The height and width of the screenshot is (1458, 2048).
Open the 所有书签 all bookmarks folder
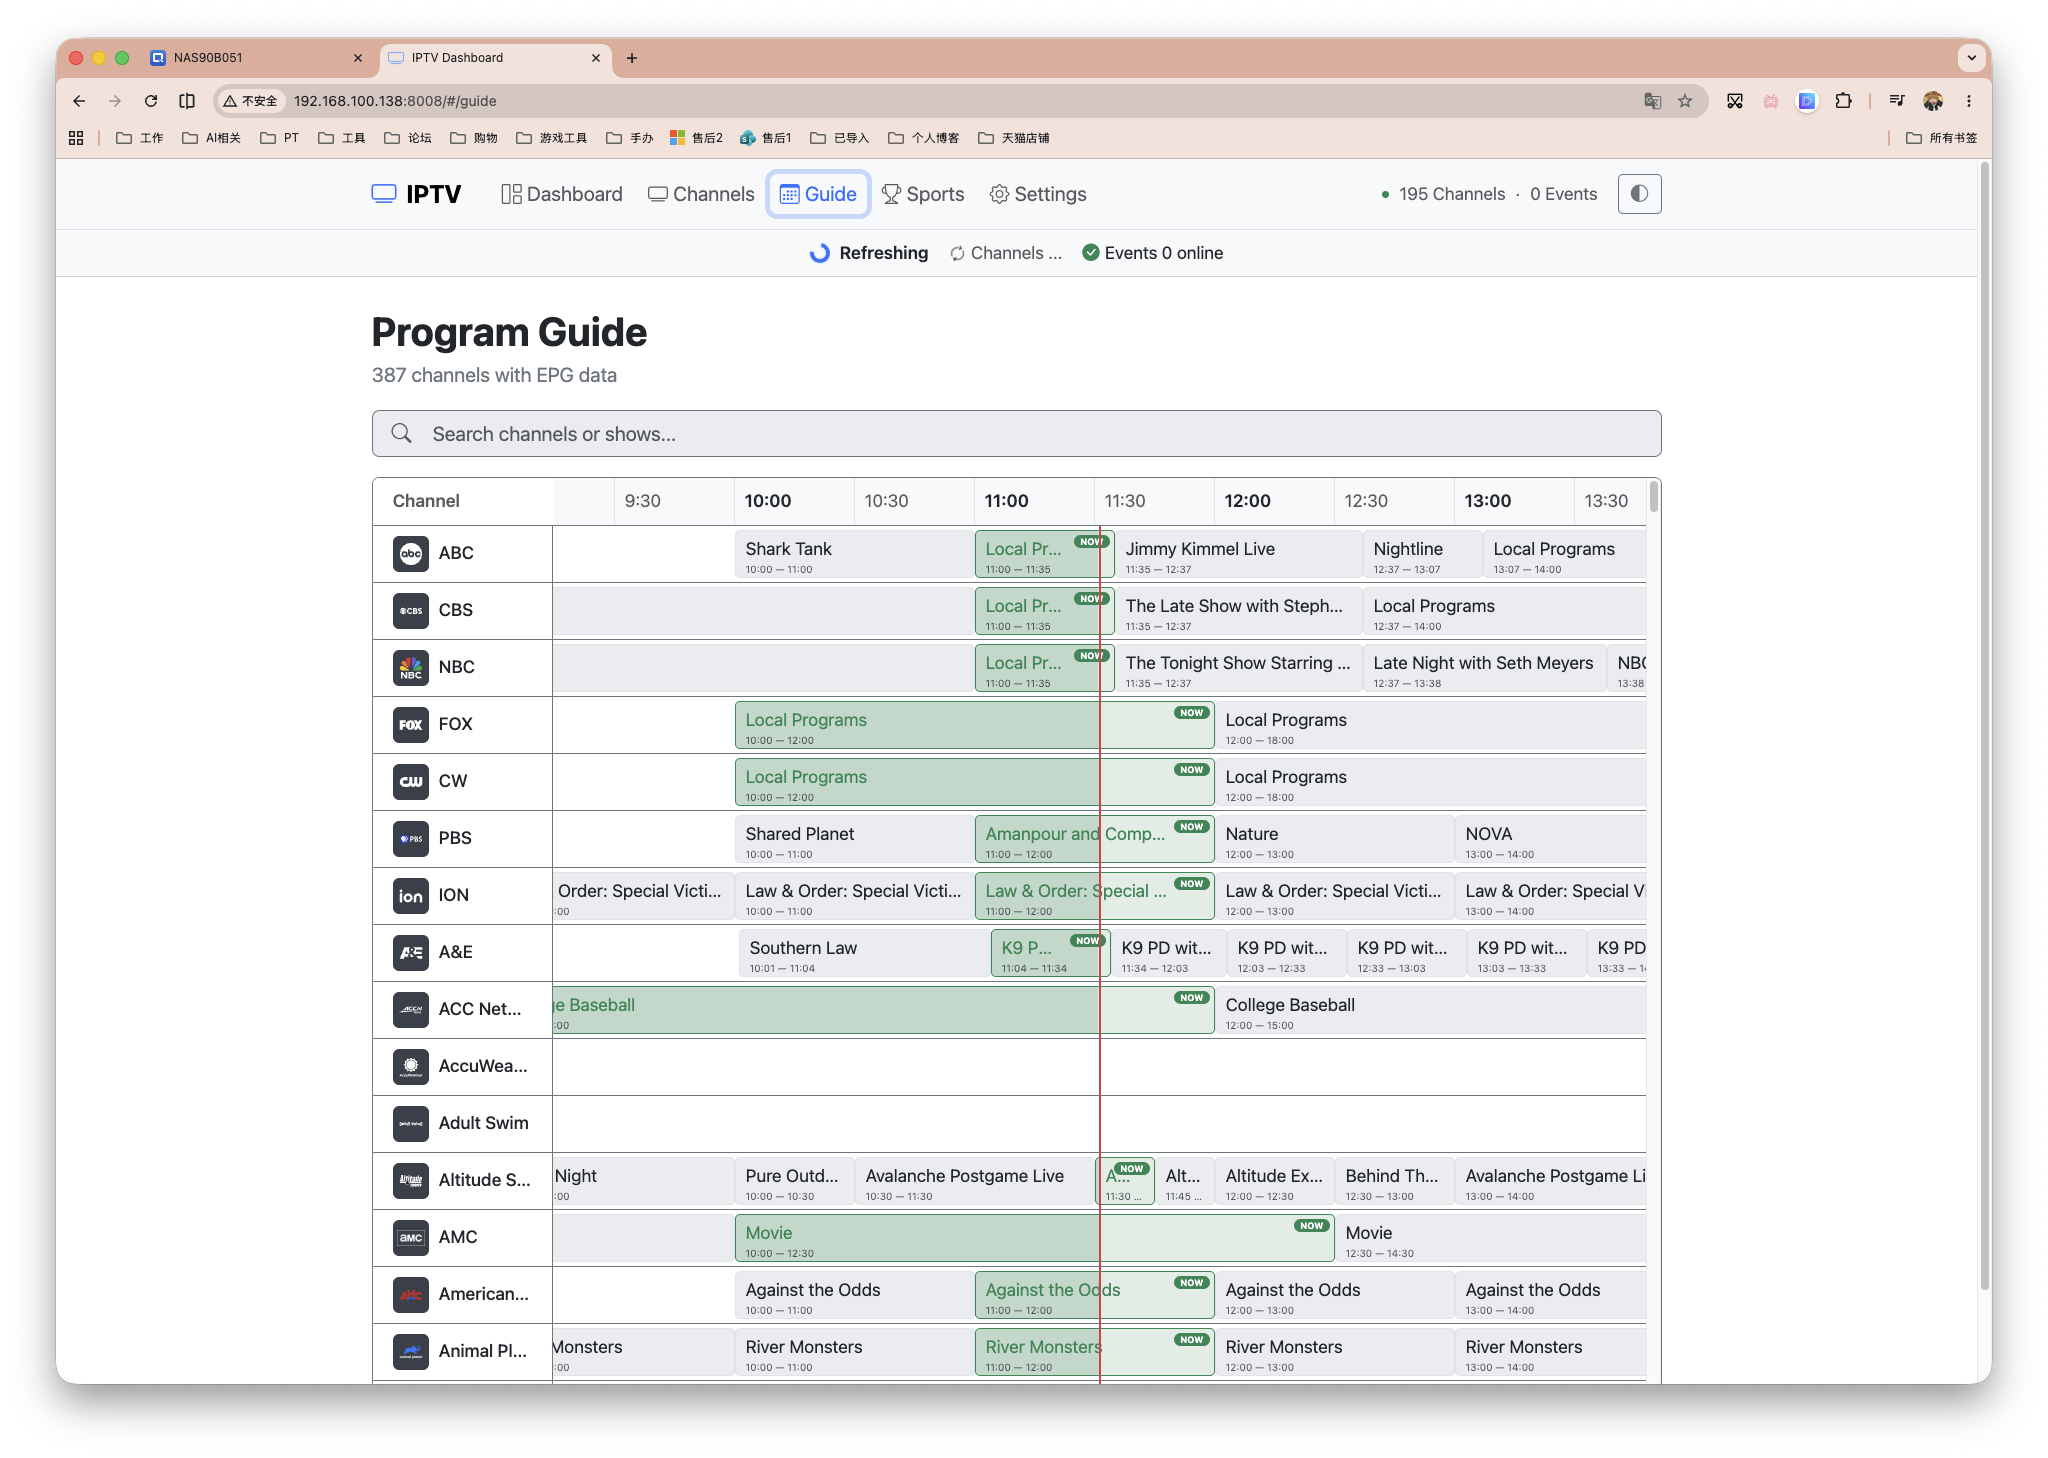(1941, 138)
